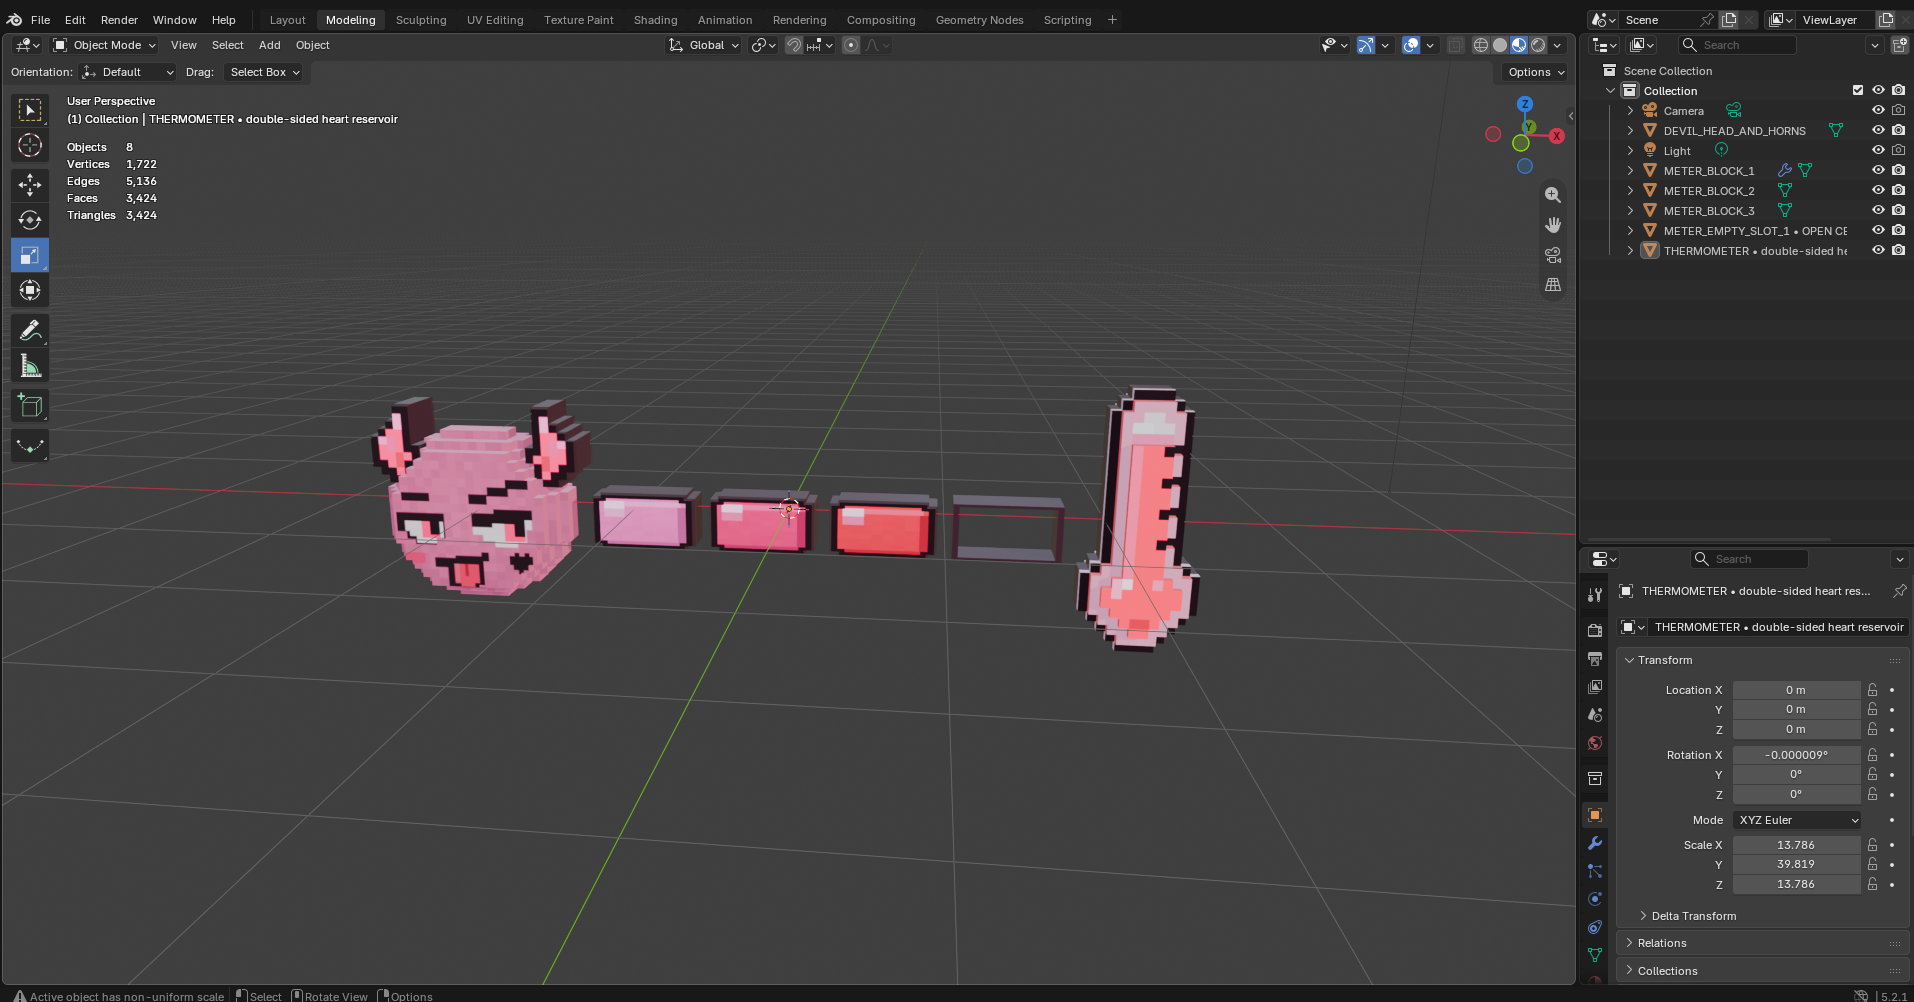Disable Light in renders camera icon
This screenshot has height=1002, width=1914.
click(x=1898, y=150)
